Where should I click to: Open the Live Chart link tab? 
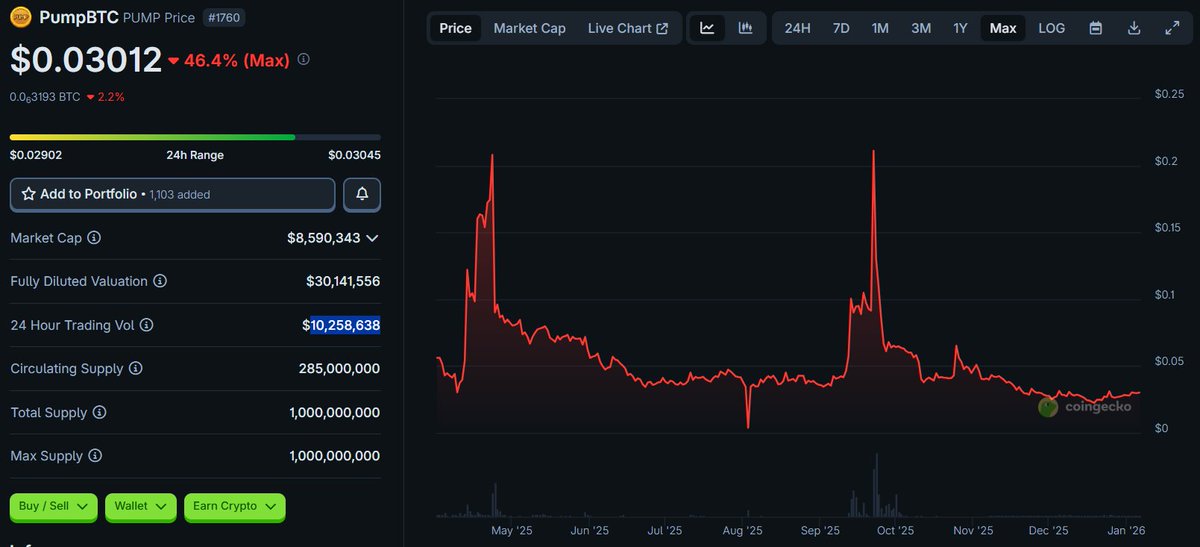[628, 28]
